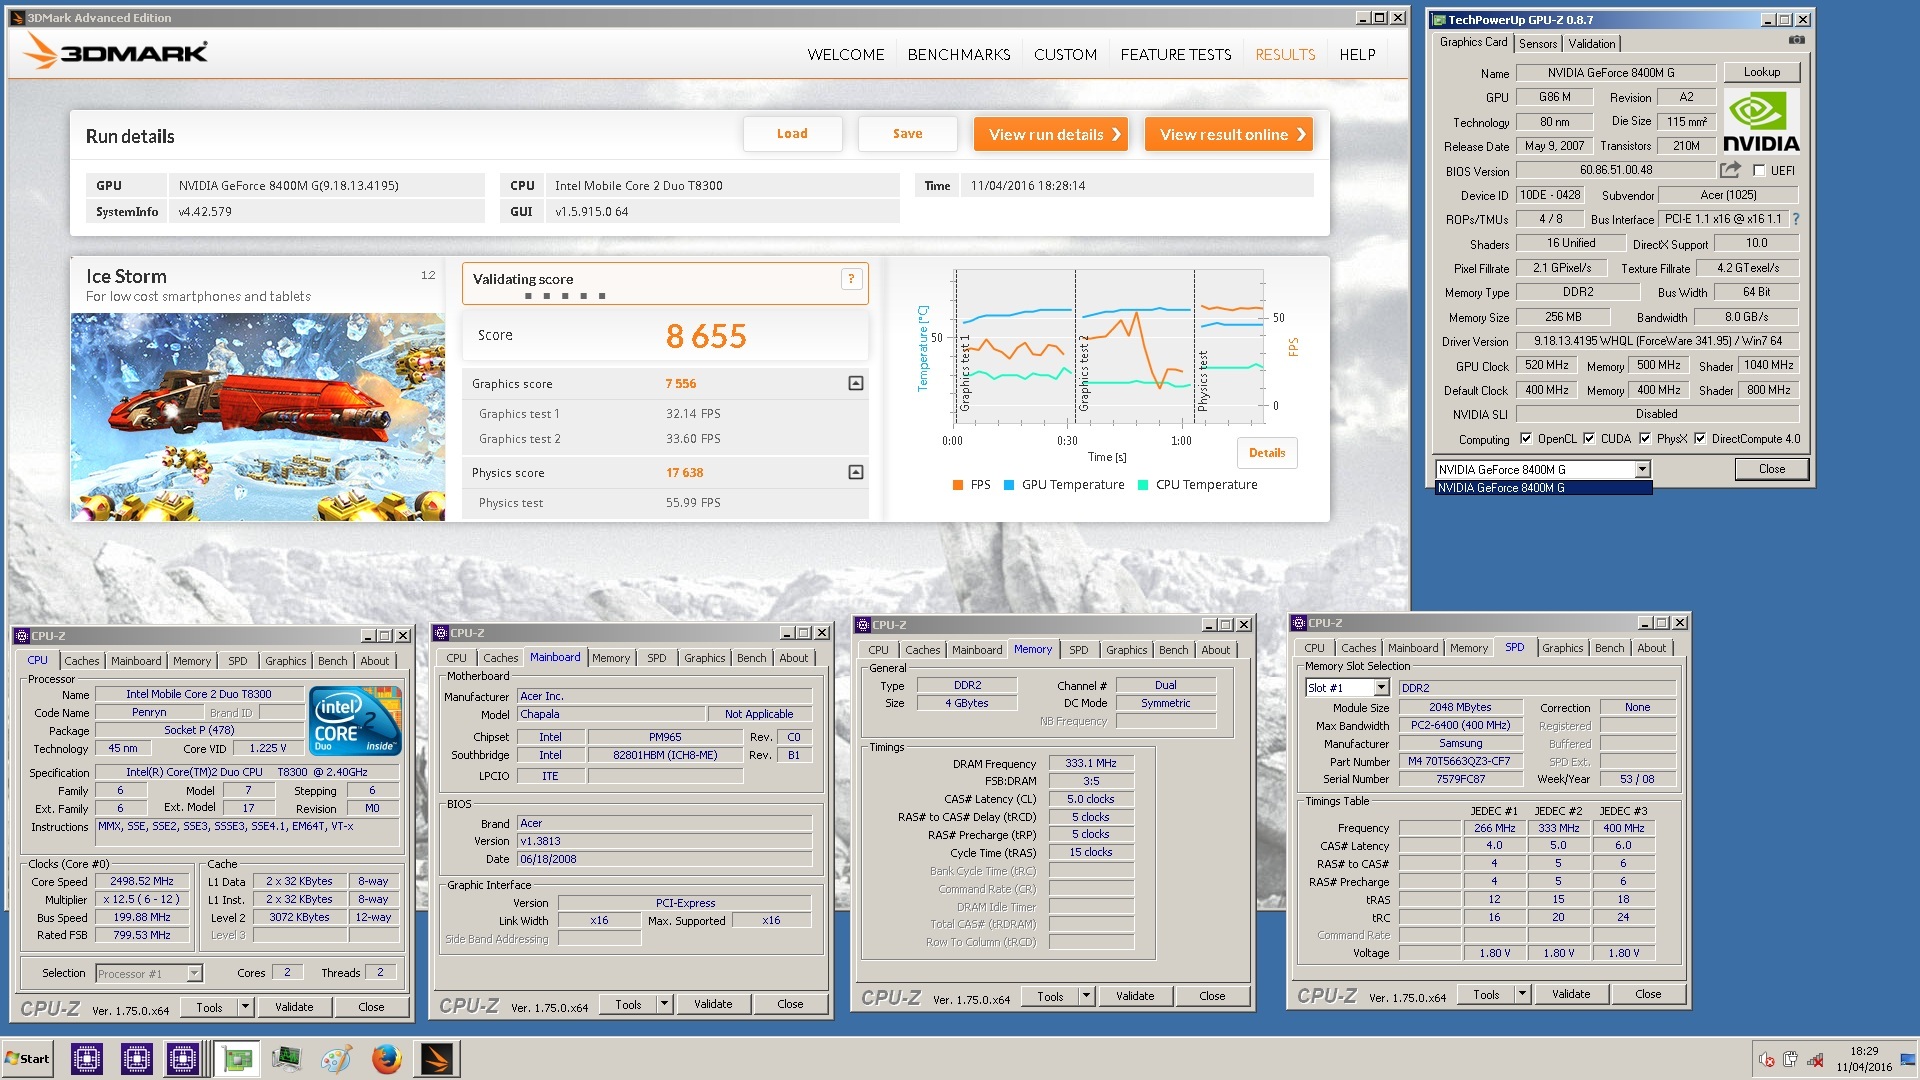
Task: Open the GPU-Z taskbar icon
Action: tap(237, 1059)
